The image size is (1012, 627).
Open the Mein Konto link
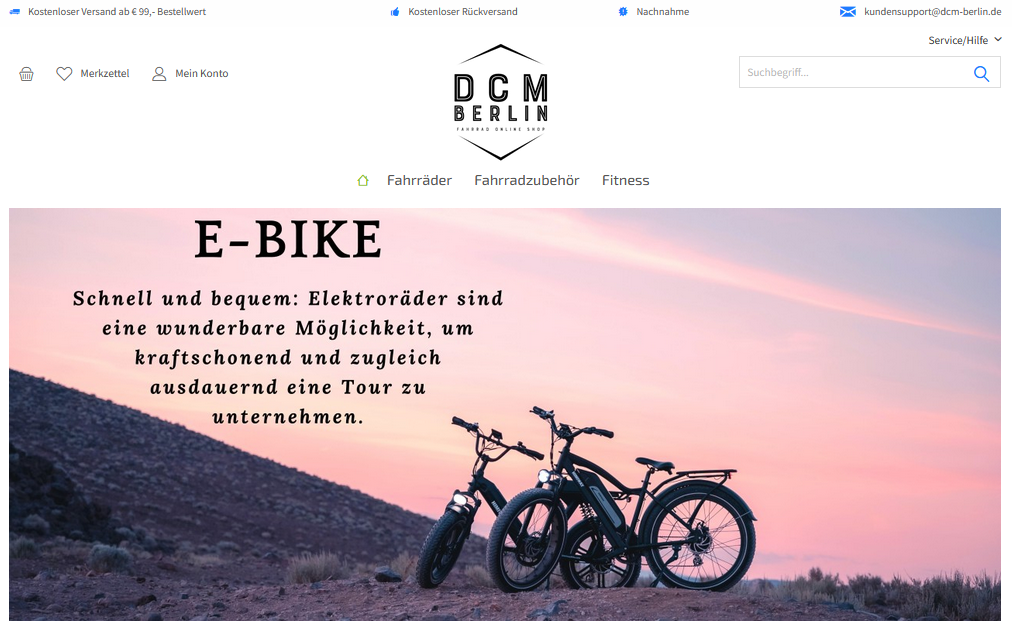coord(201,74)
